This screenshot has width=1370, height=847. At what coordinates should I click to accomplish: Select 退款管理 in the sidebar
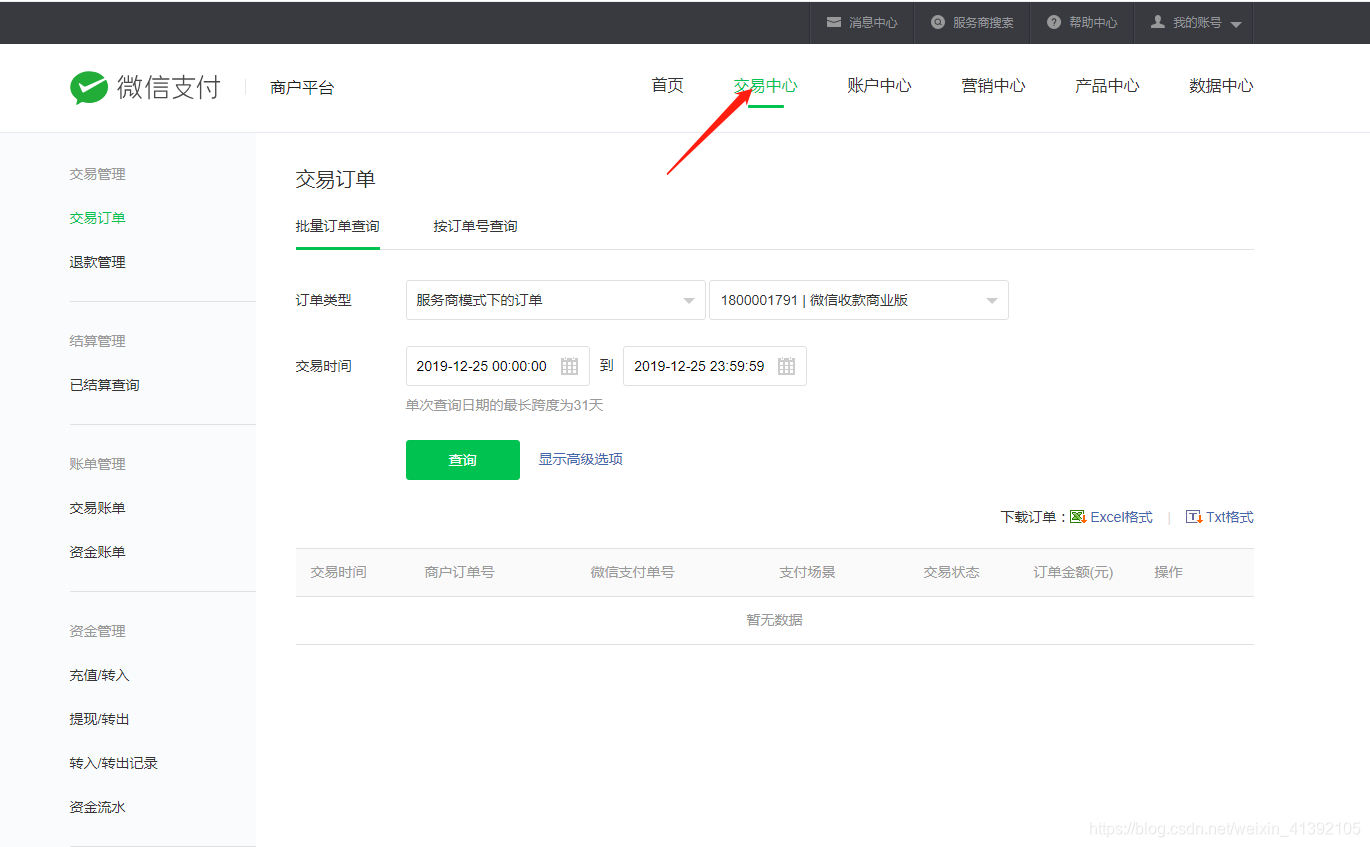(x=97, y=261)
